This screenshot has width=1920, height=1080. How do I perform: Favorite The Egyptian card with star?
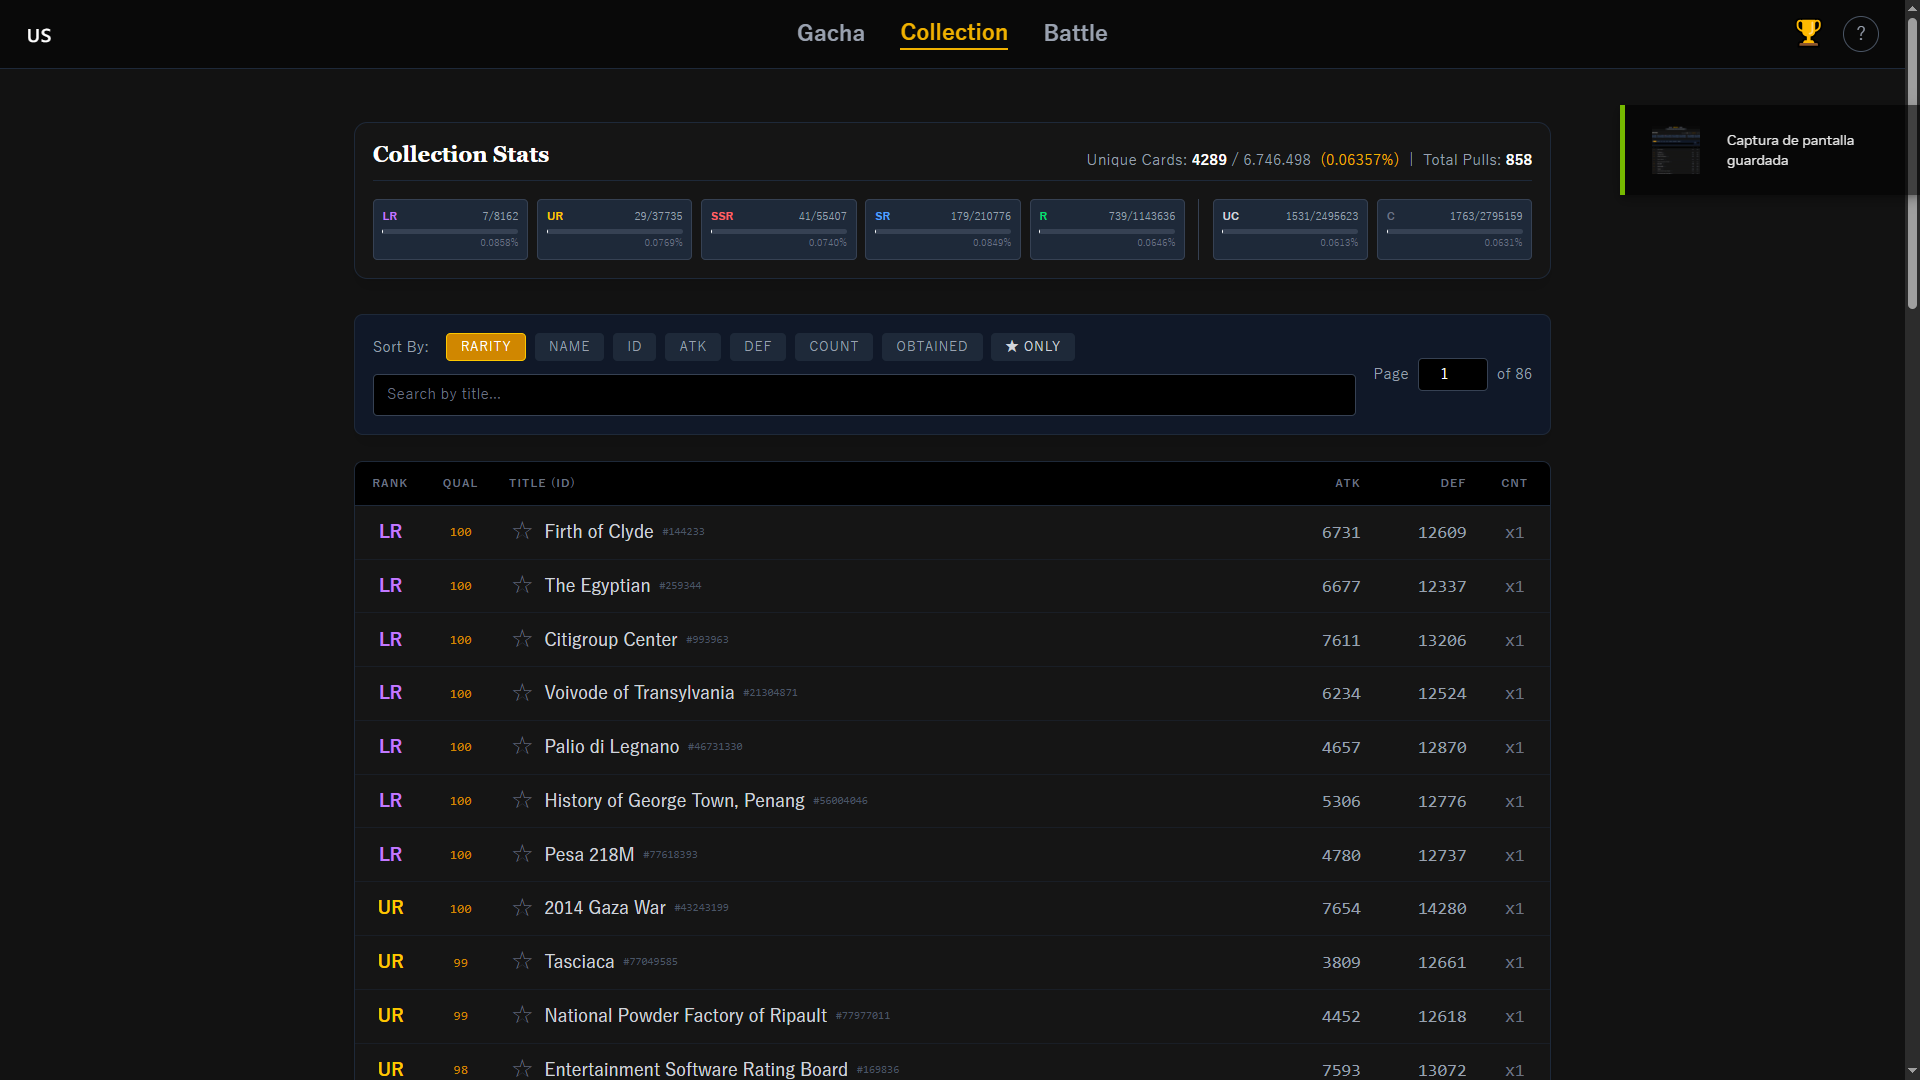pyautogui.click(x=522, y=585)
